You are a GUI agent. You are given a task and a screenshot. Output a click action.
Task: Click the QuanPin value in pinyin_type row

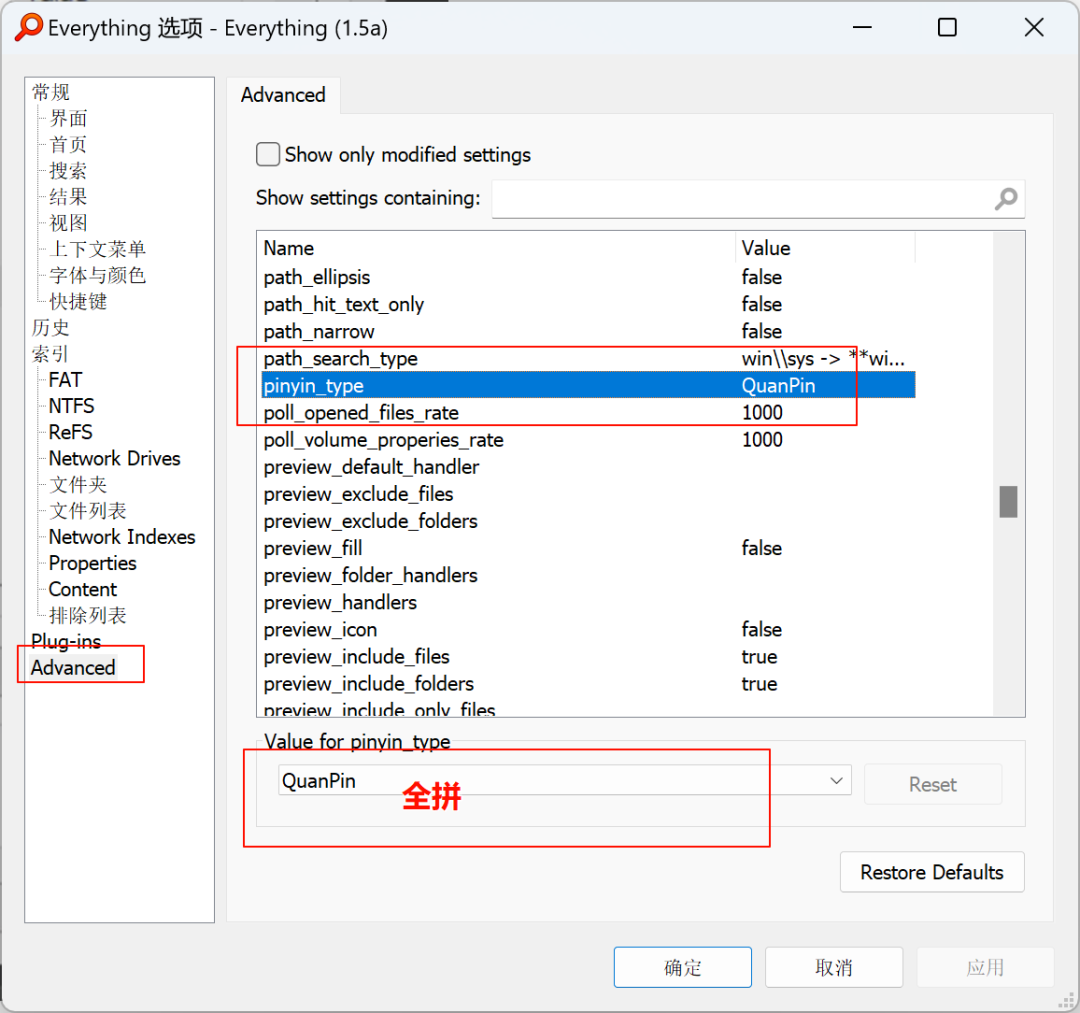[x=778, y=386]
